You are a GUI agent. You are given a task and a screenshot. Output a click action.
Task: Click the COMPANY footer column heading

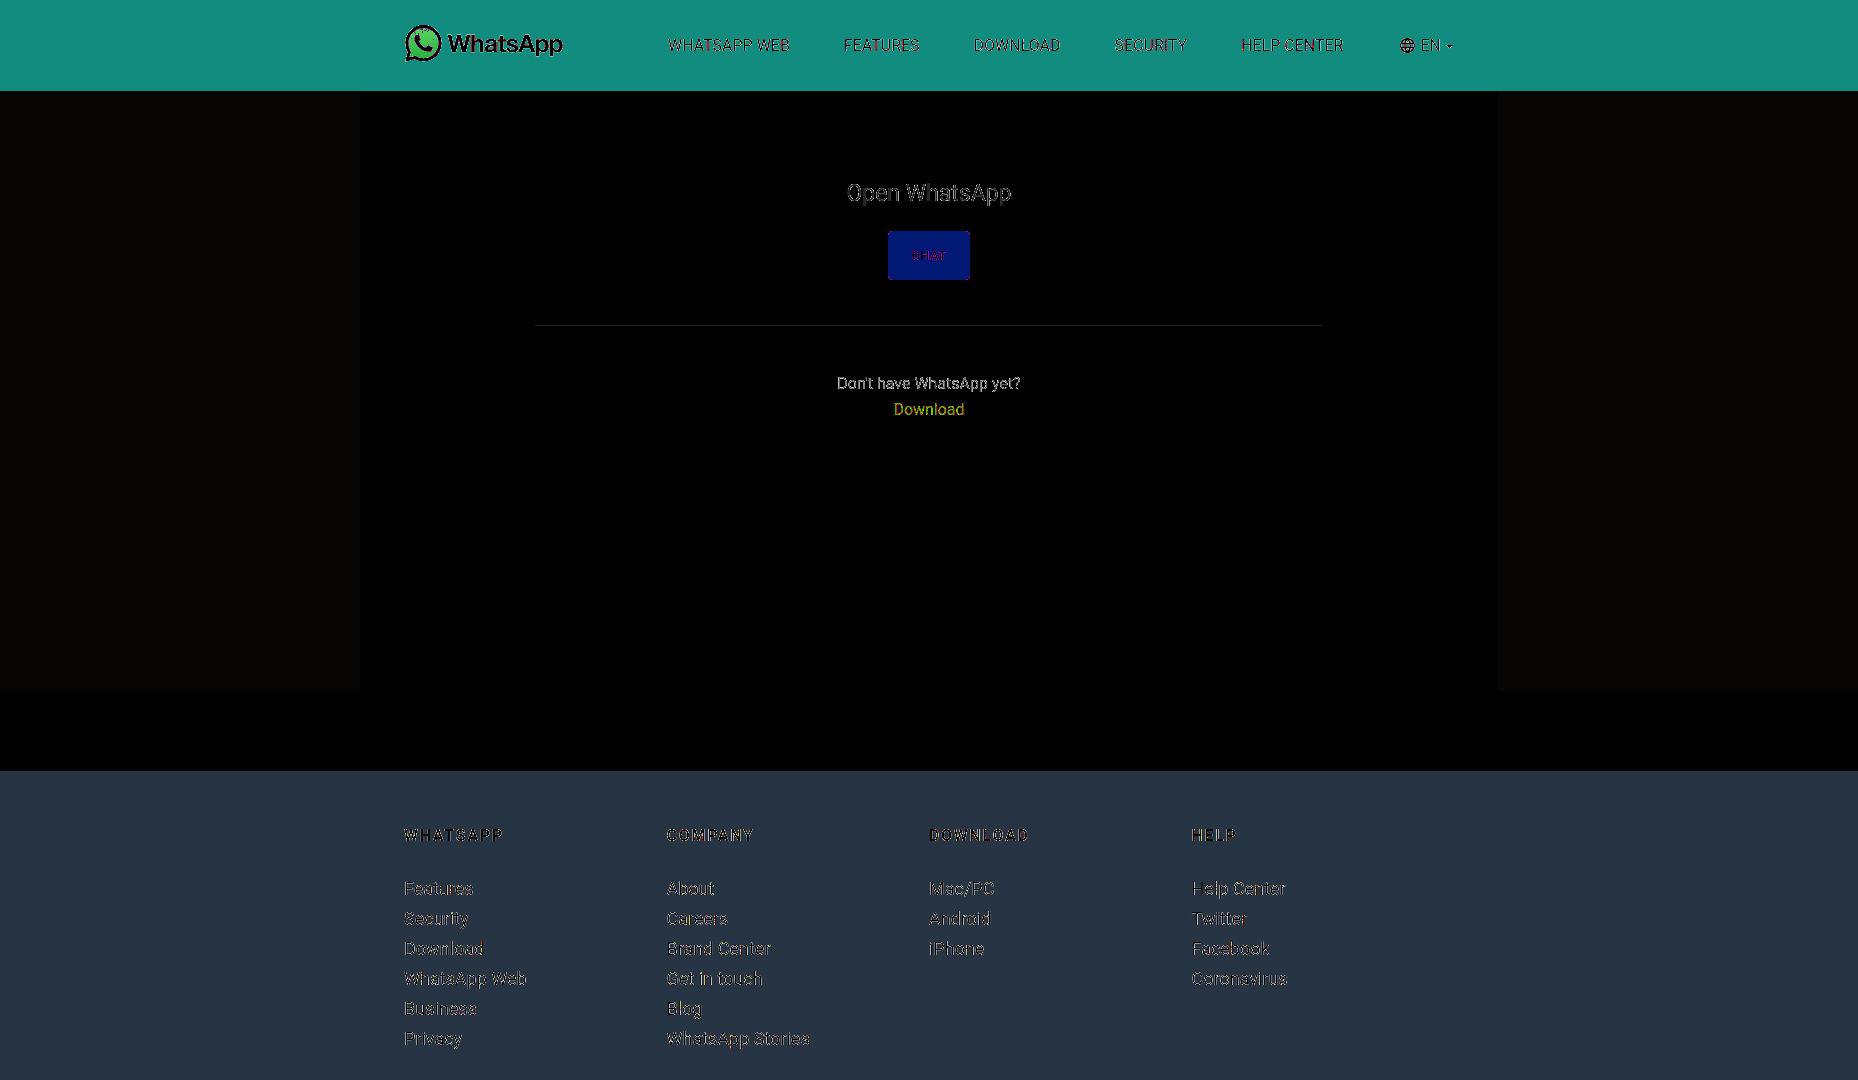coord(709,835)
